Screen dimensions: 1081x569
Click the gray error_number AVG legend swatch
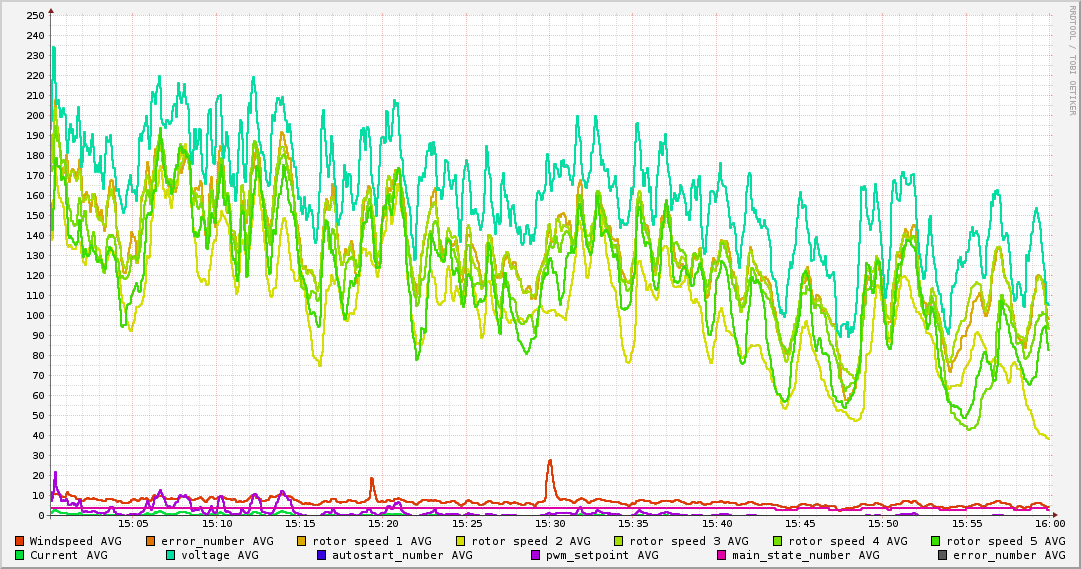(x=942, y=555)
